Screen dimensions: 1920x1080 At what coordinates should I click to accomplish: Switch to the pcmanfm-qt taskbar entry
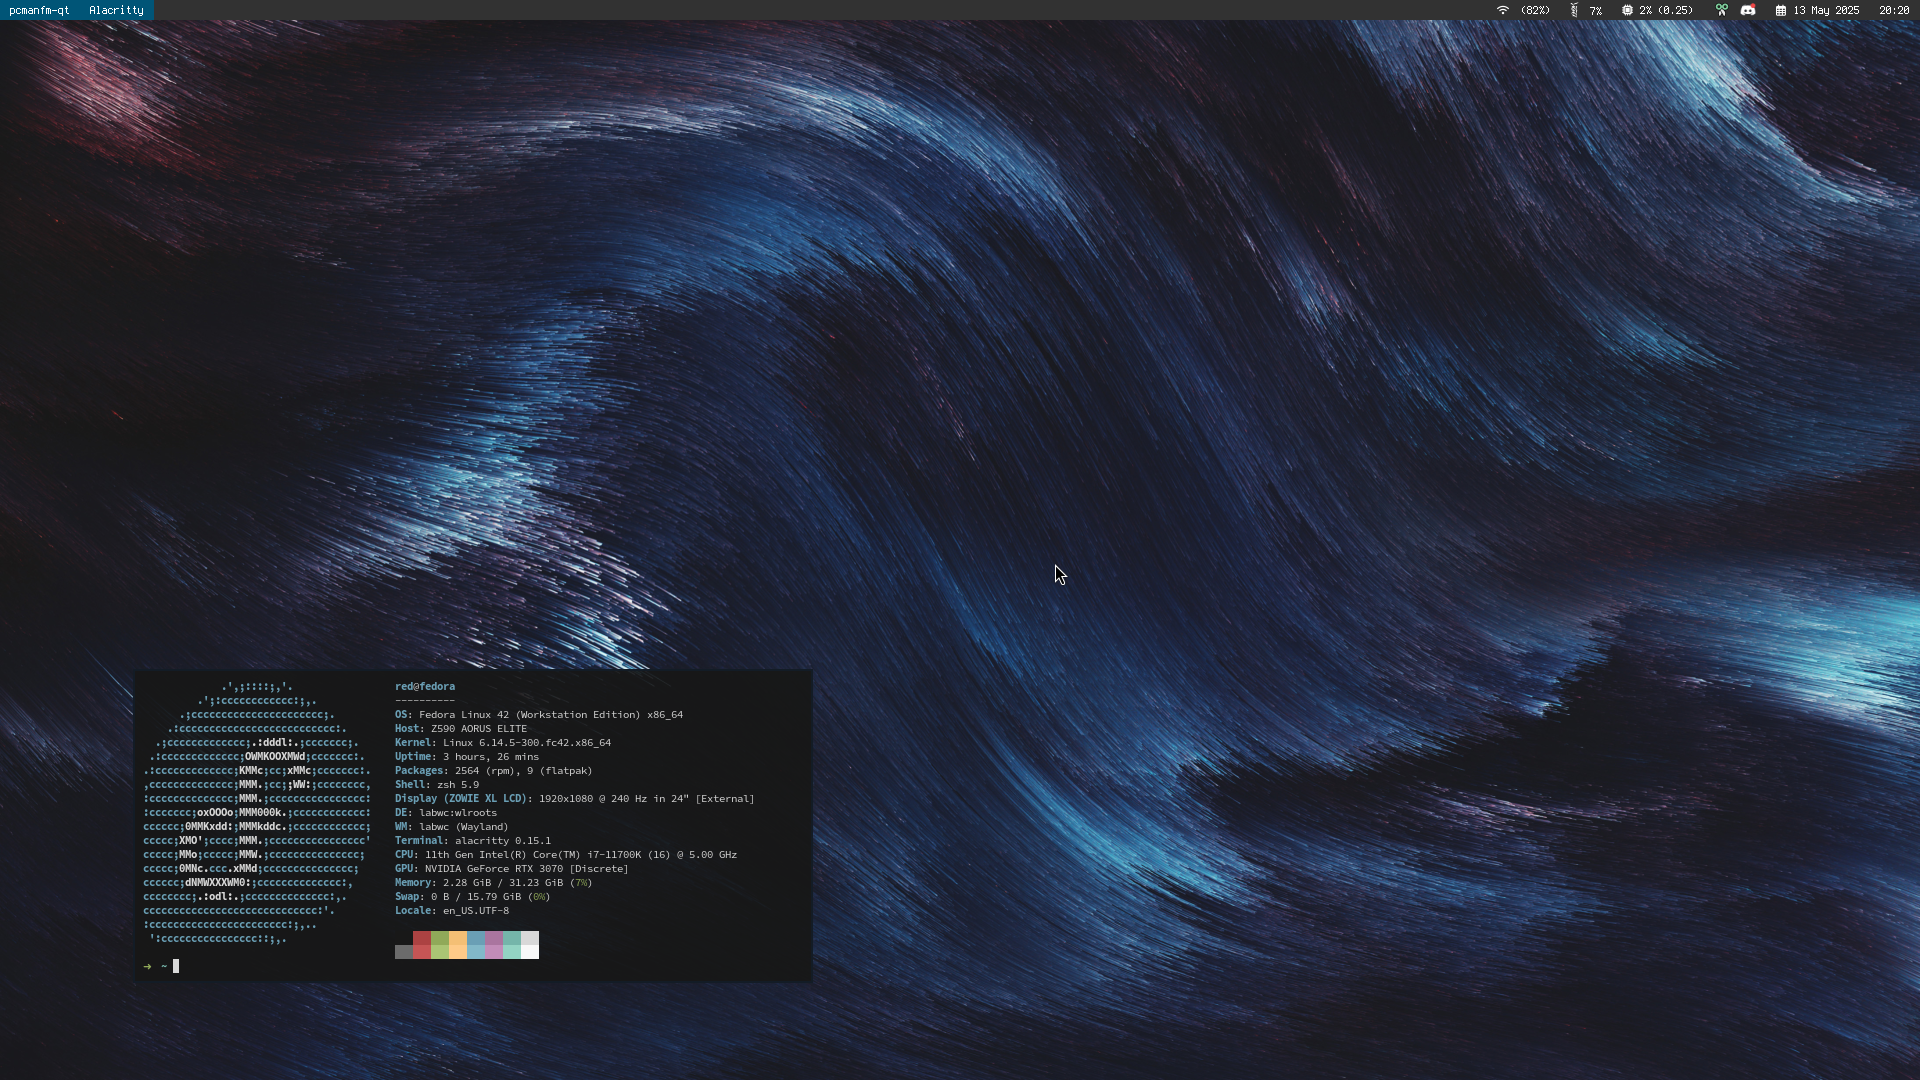39,10
